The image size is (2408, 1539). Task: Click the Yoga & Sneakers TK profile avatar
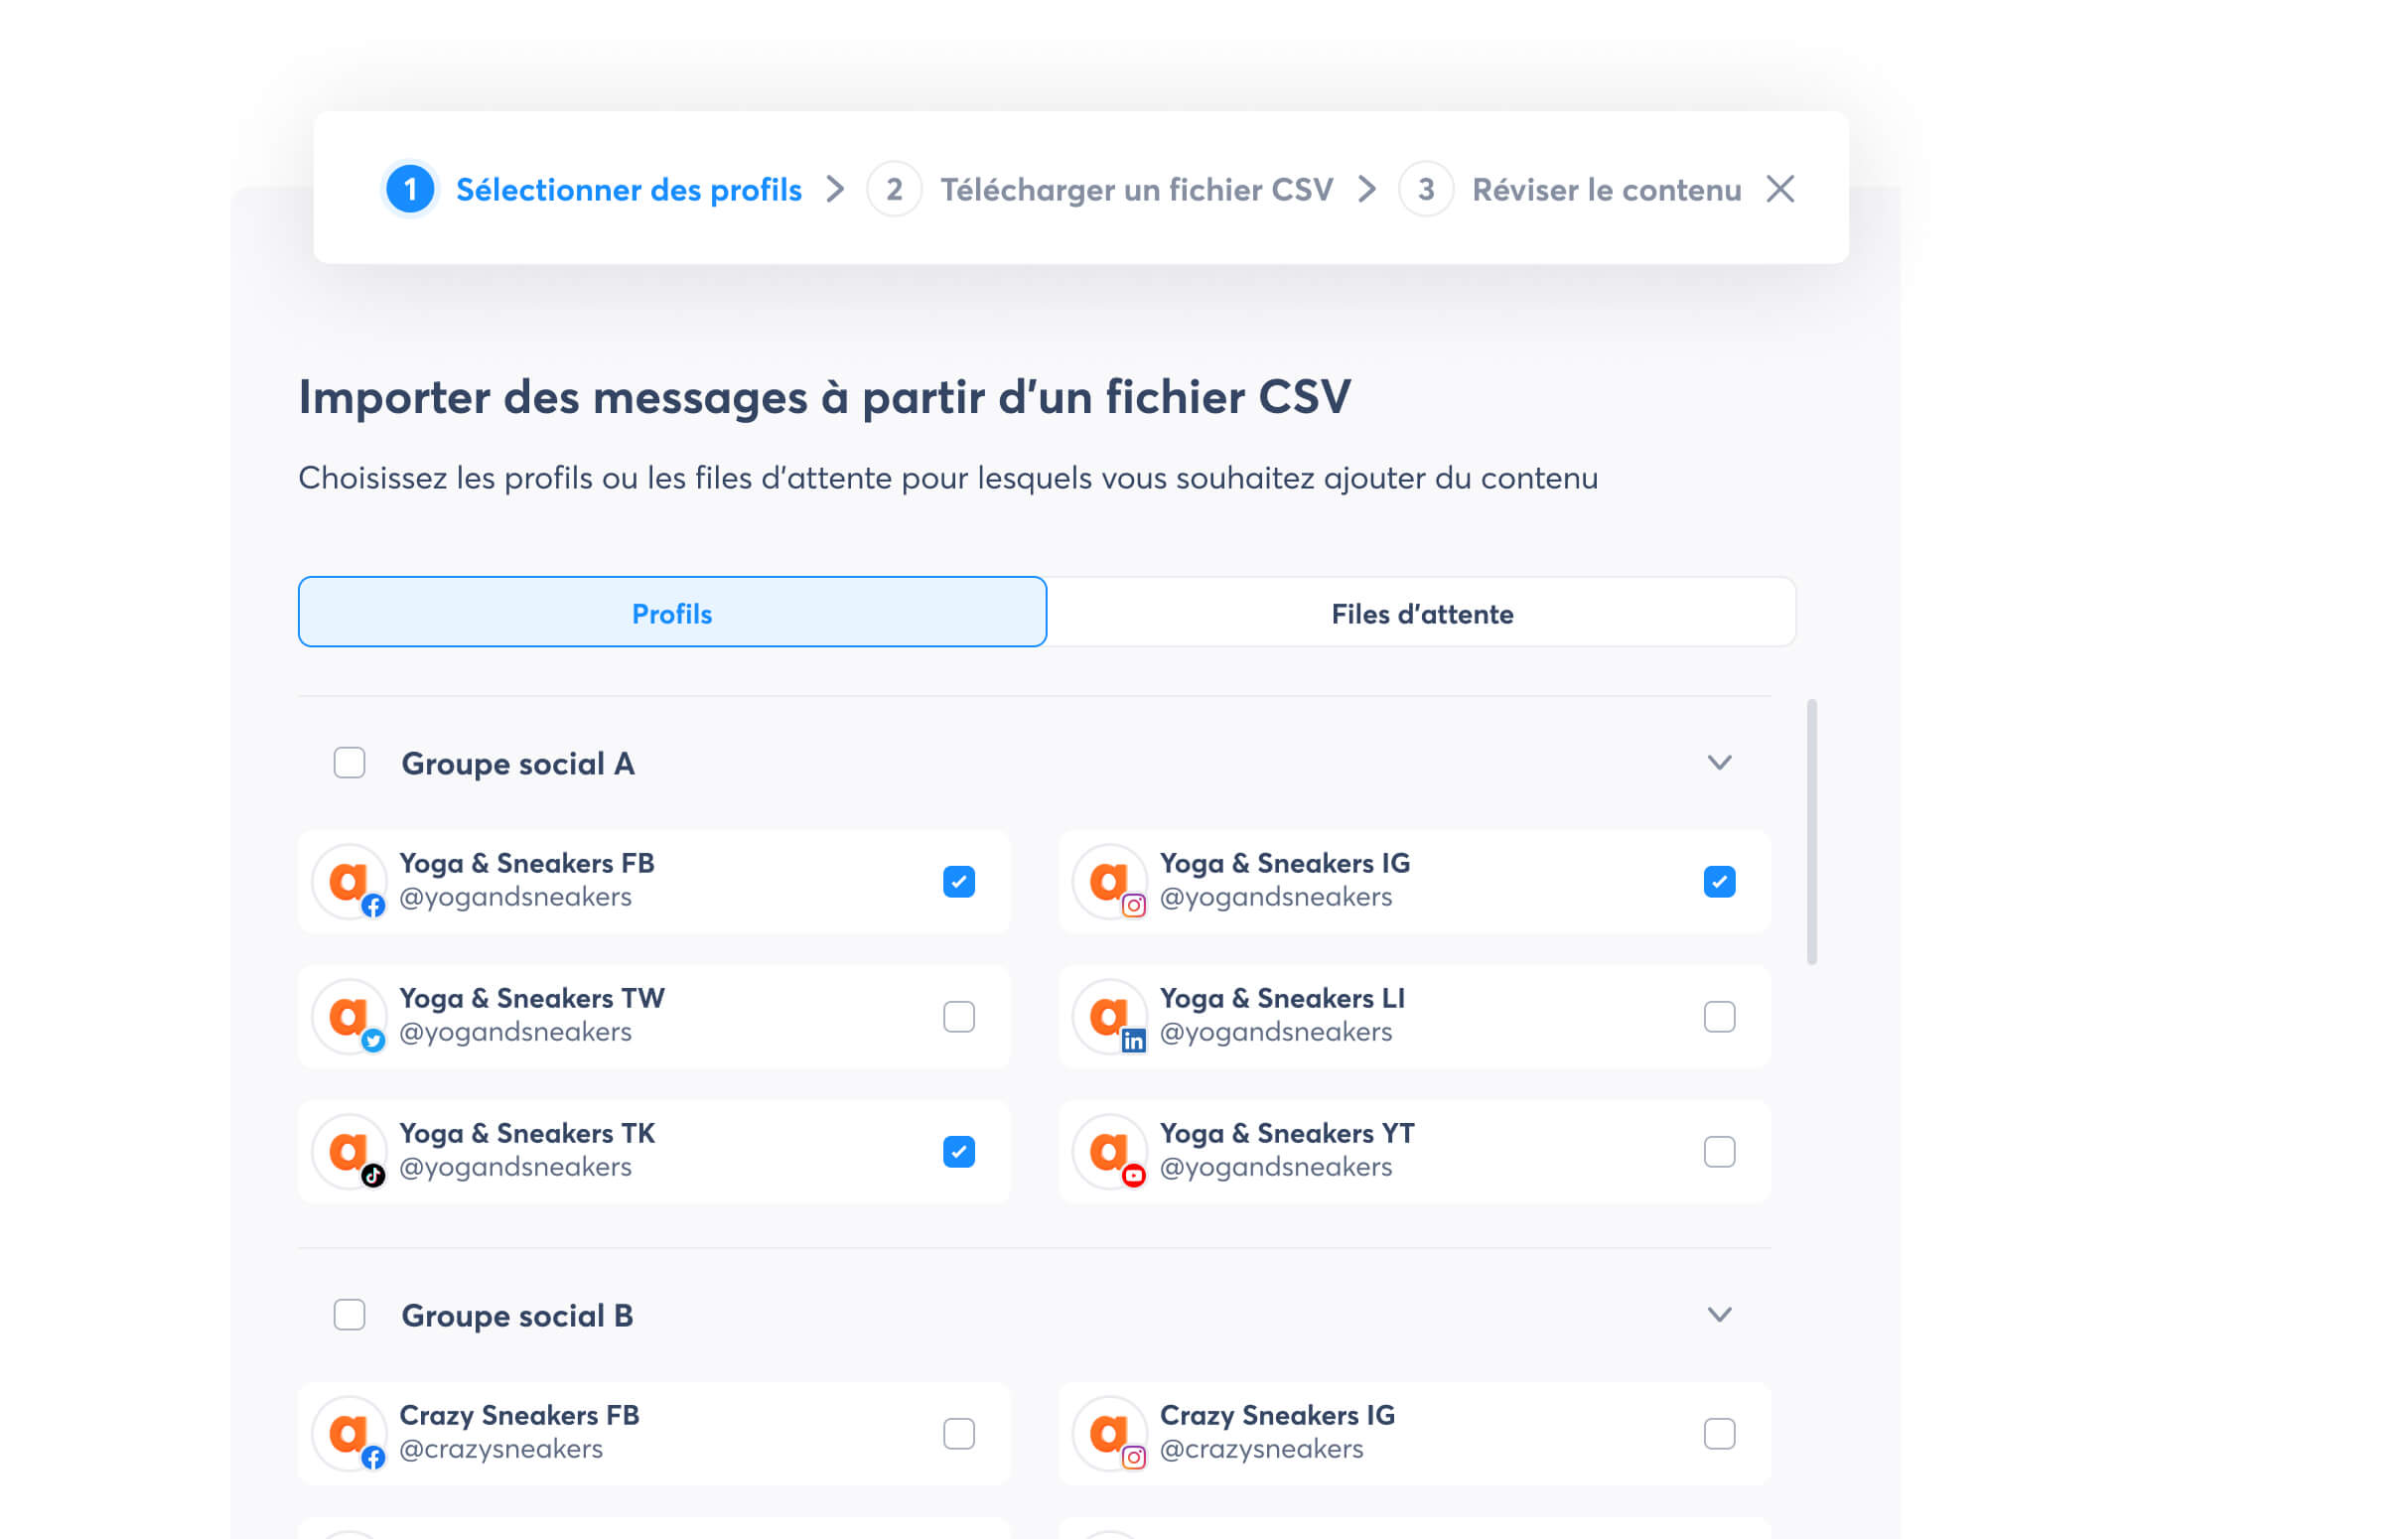click(349, 1152)
